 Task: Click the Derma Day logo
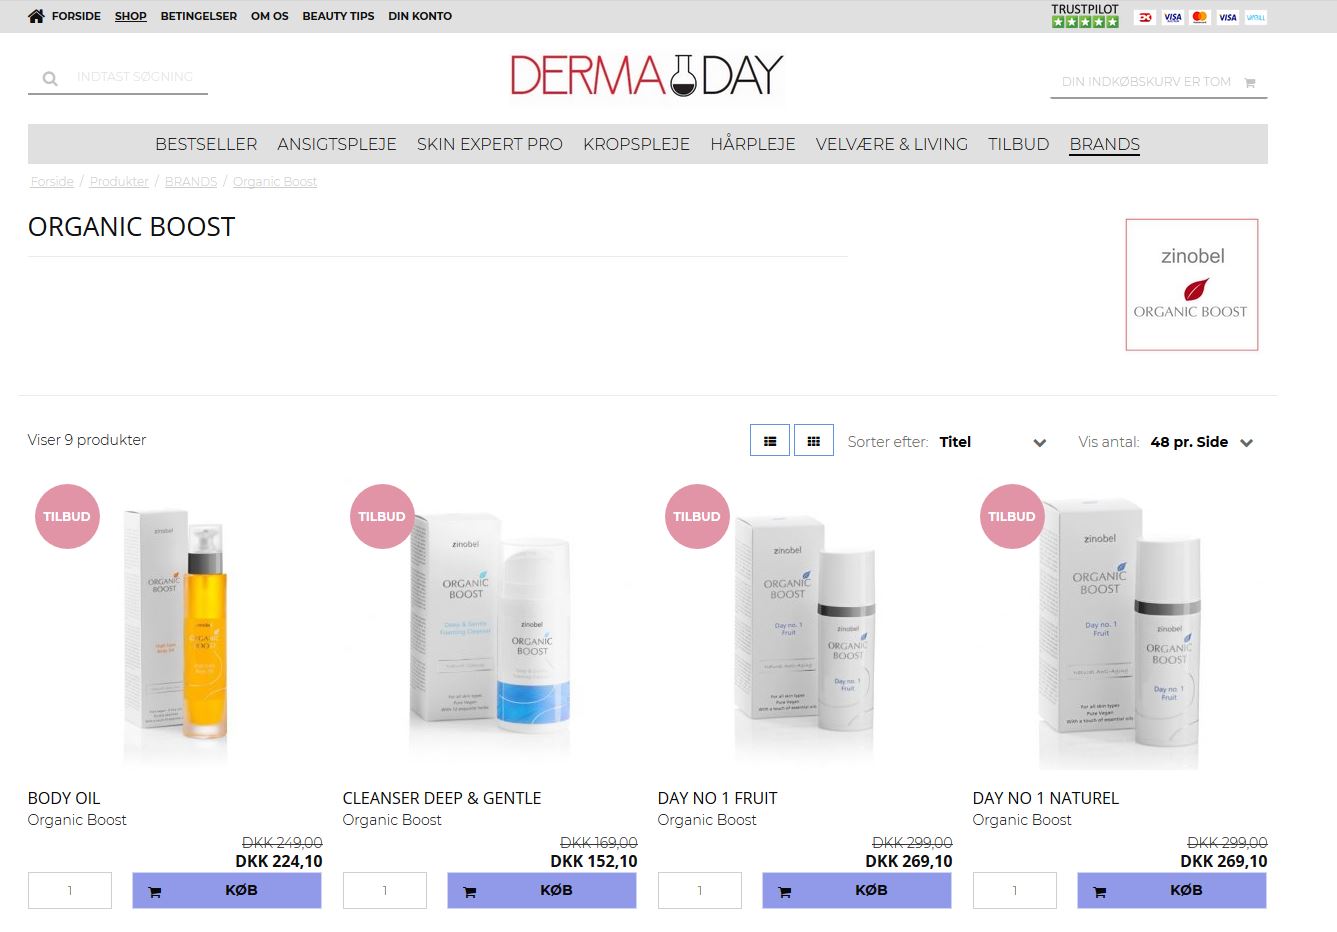(x=646, y=76)
